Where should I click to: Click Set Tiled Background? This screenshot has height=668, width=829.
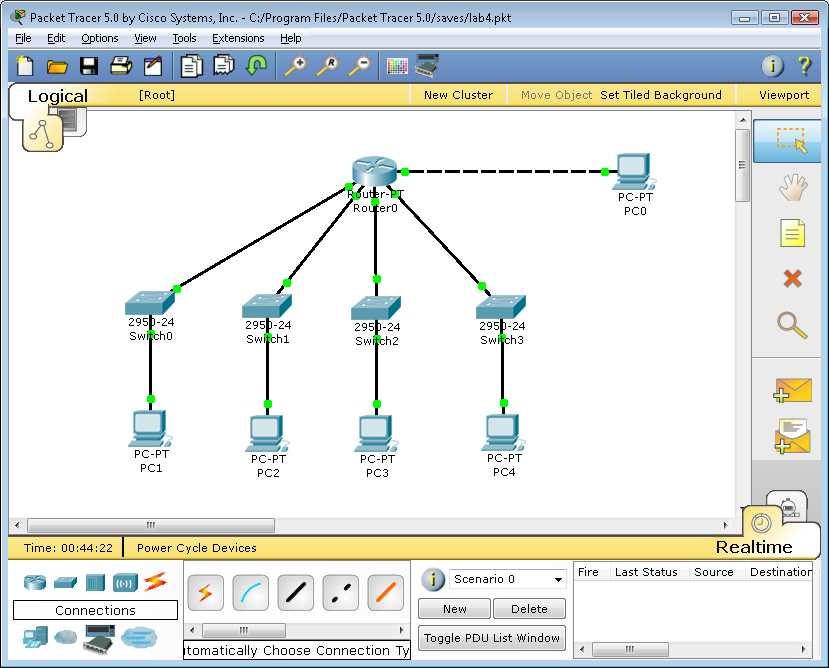point(660,95)
